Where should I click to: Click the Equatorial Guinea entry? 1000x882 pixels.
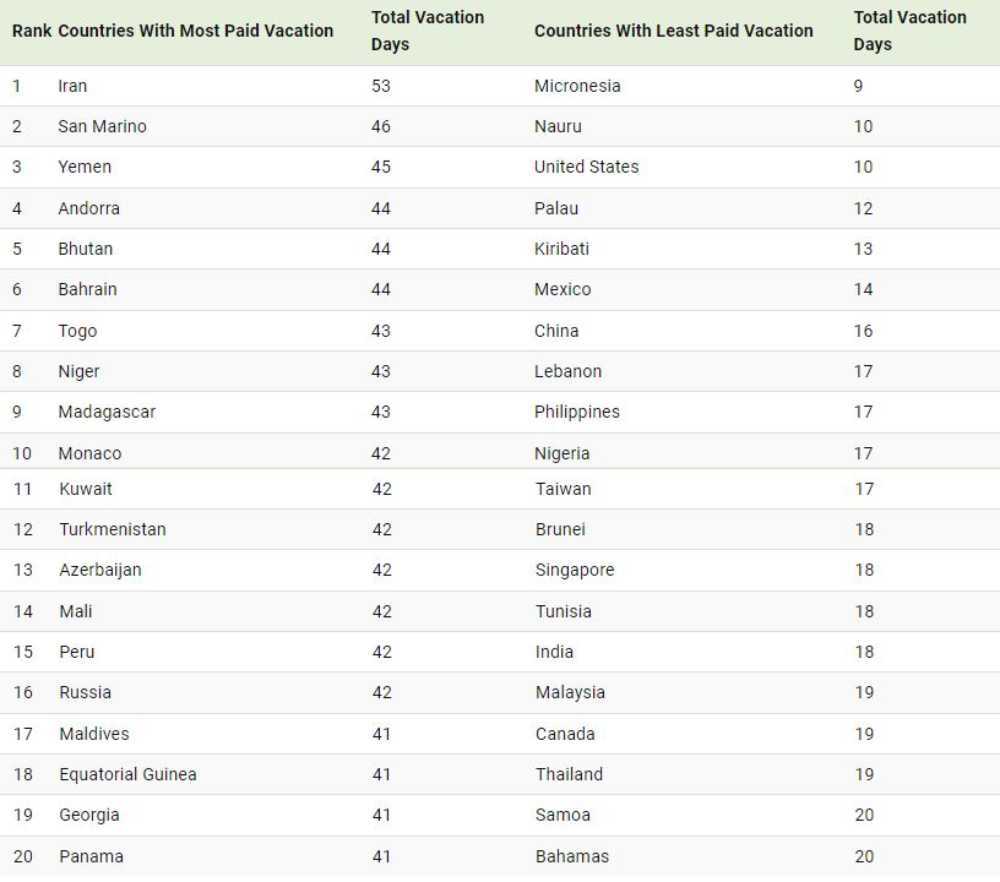pyautogui.click(x=128, y=774)
